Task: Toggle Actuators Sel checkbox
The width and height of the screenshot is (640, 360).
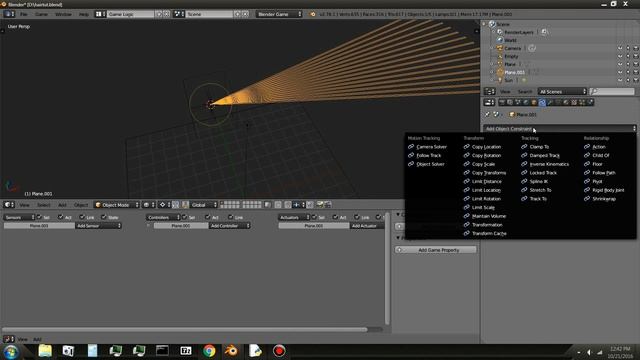Action: point(314,217)
